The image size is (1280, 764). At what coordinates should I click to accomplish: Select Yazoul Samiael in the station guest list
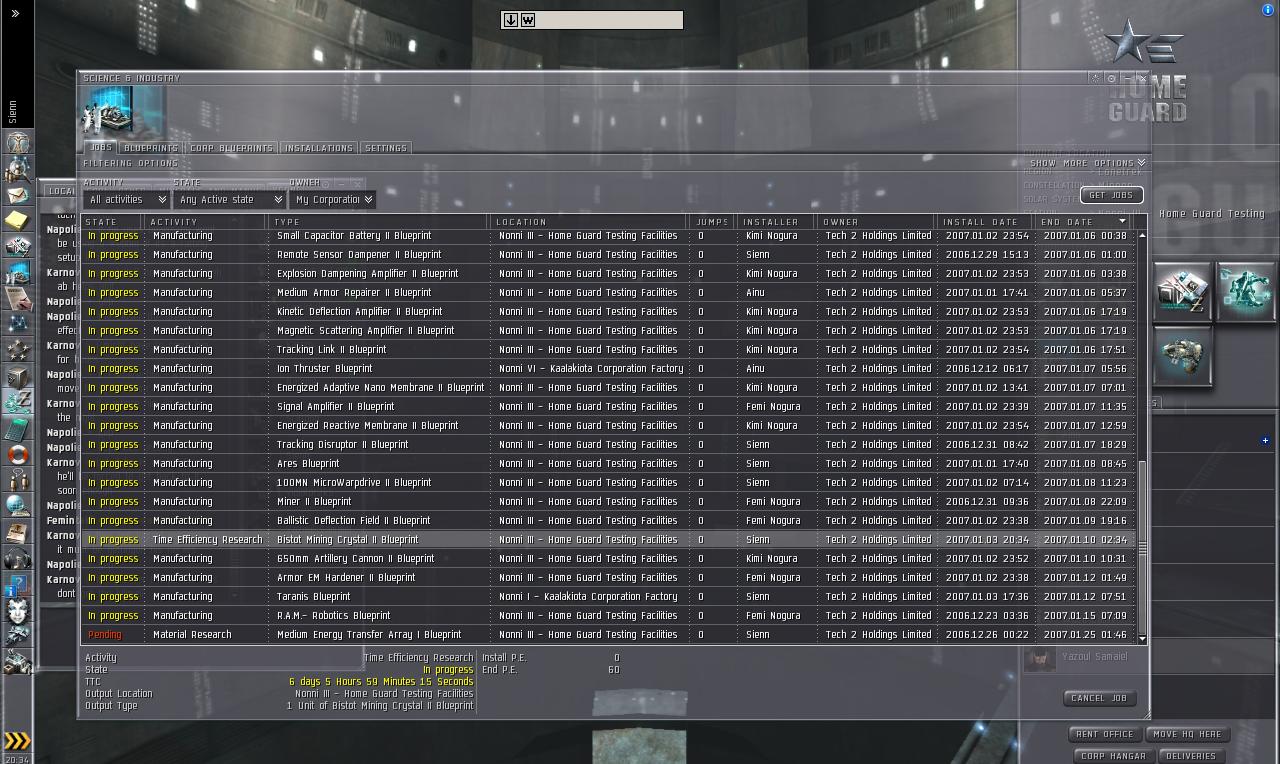point(1095,657)
